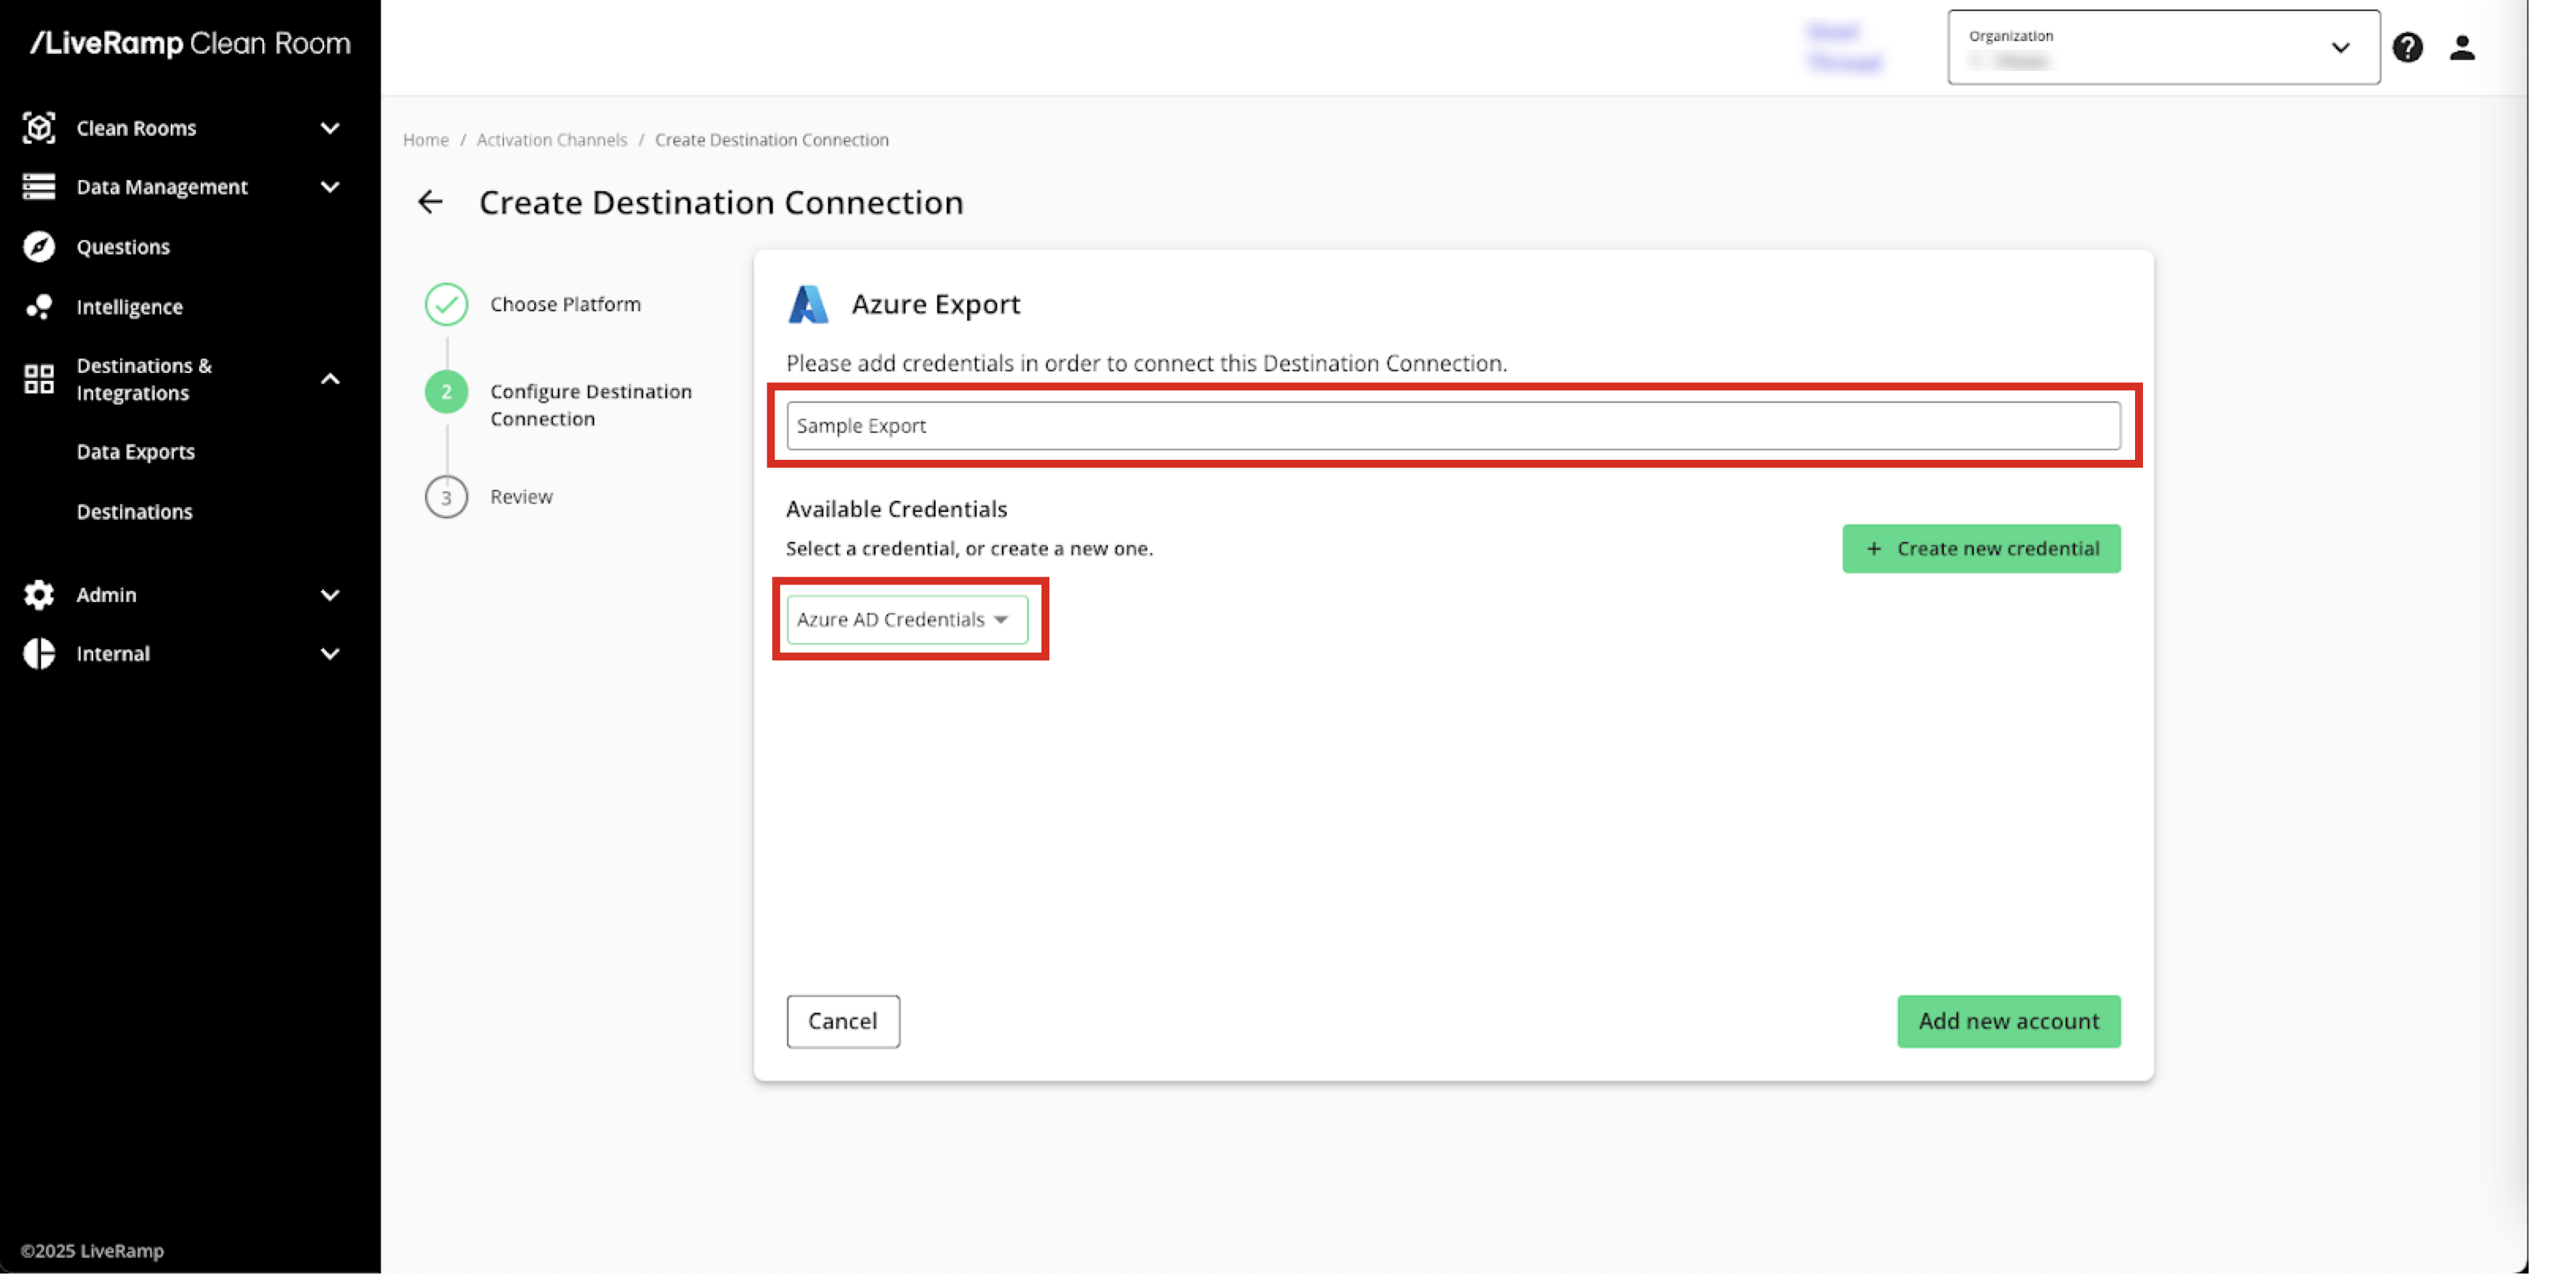Viewport: 2576px width, 1283px height.
Task: Click the Sample Export name field
Action: 1452,426
